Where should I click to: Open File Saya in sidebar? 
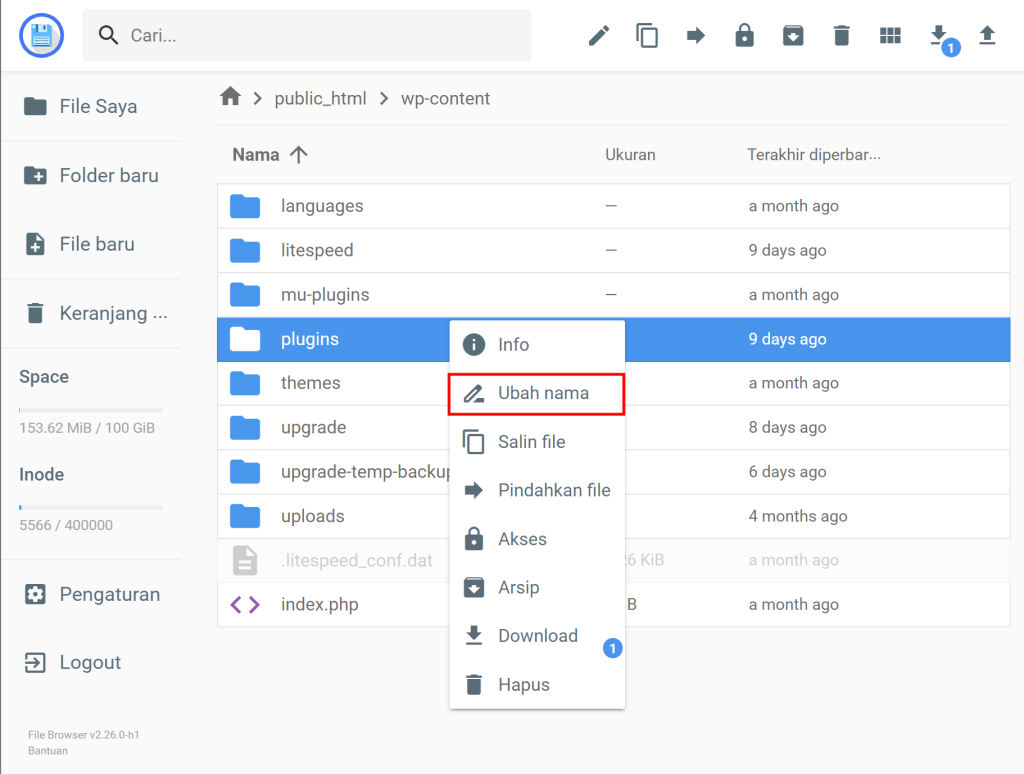pos(98,106)
